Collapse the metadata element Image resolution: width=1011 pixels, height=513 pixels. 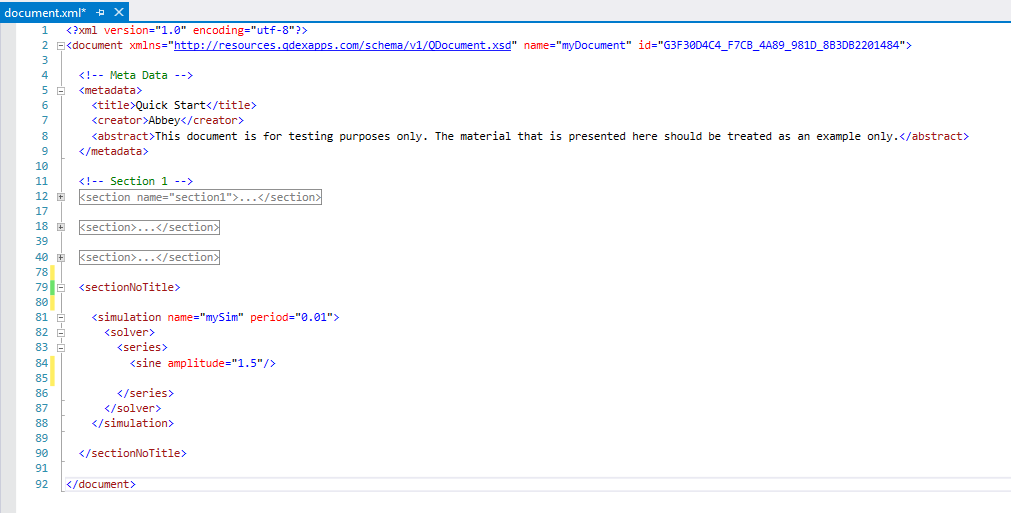click(61, 91)
